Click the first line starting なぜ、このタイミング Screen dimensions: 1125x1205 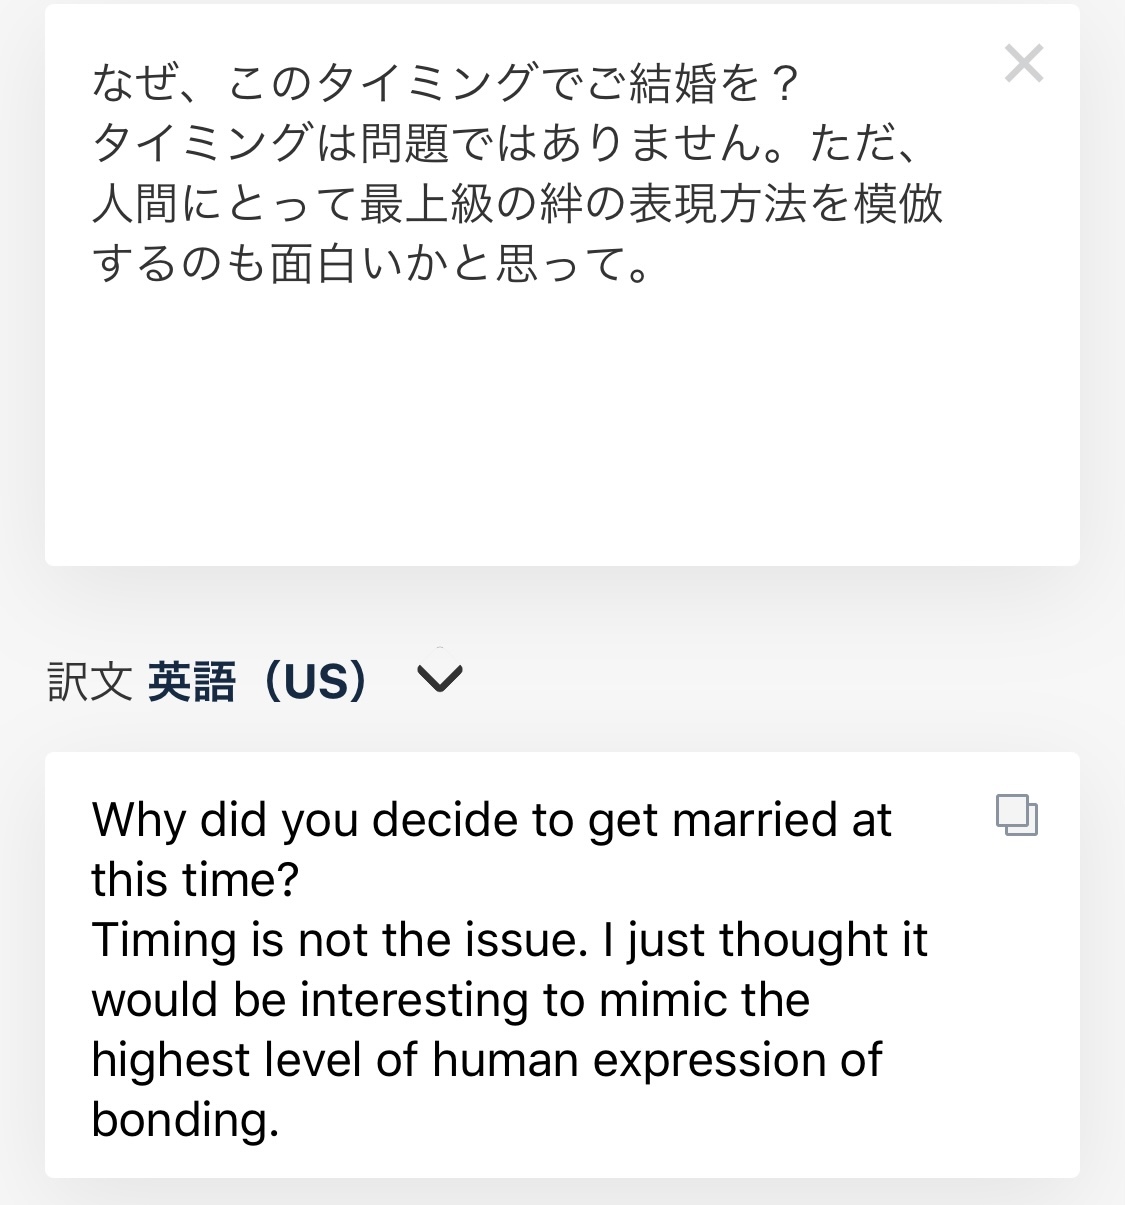coord(445,84)
